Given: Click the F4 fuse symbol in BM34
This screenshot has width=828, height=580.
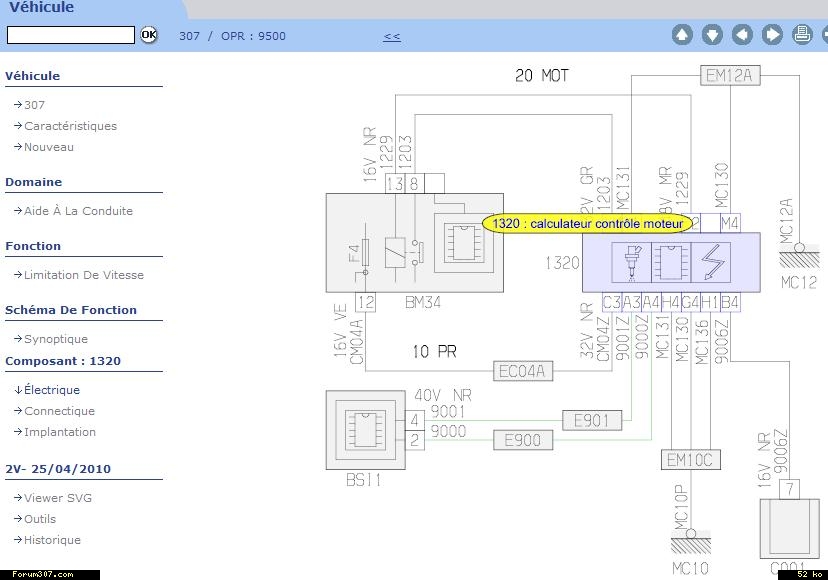Looking at the screenshot, I should point(364,254).
